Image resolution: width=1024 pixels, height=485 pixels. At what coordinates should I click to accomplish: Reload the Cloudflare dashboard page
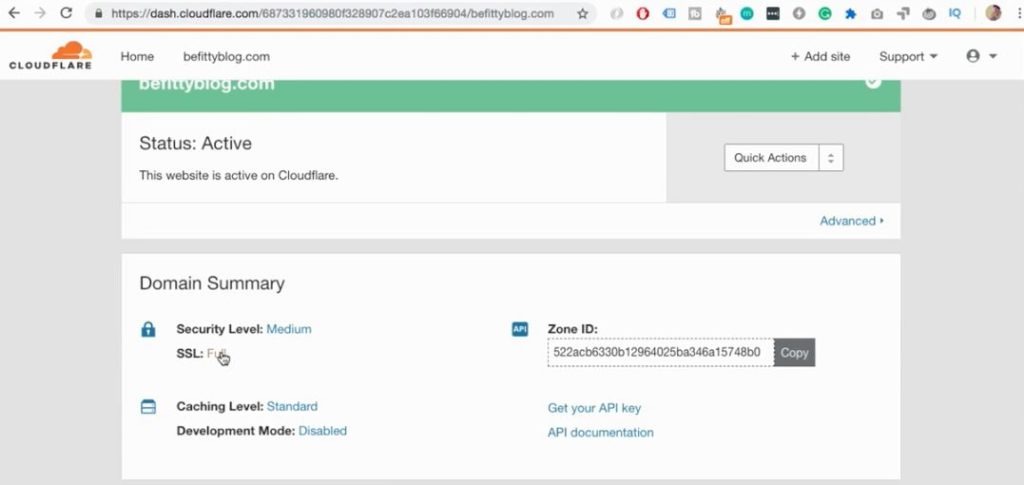tap(66, 13)
